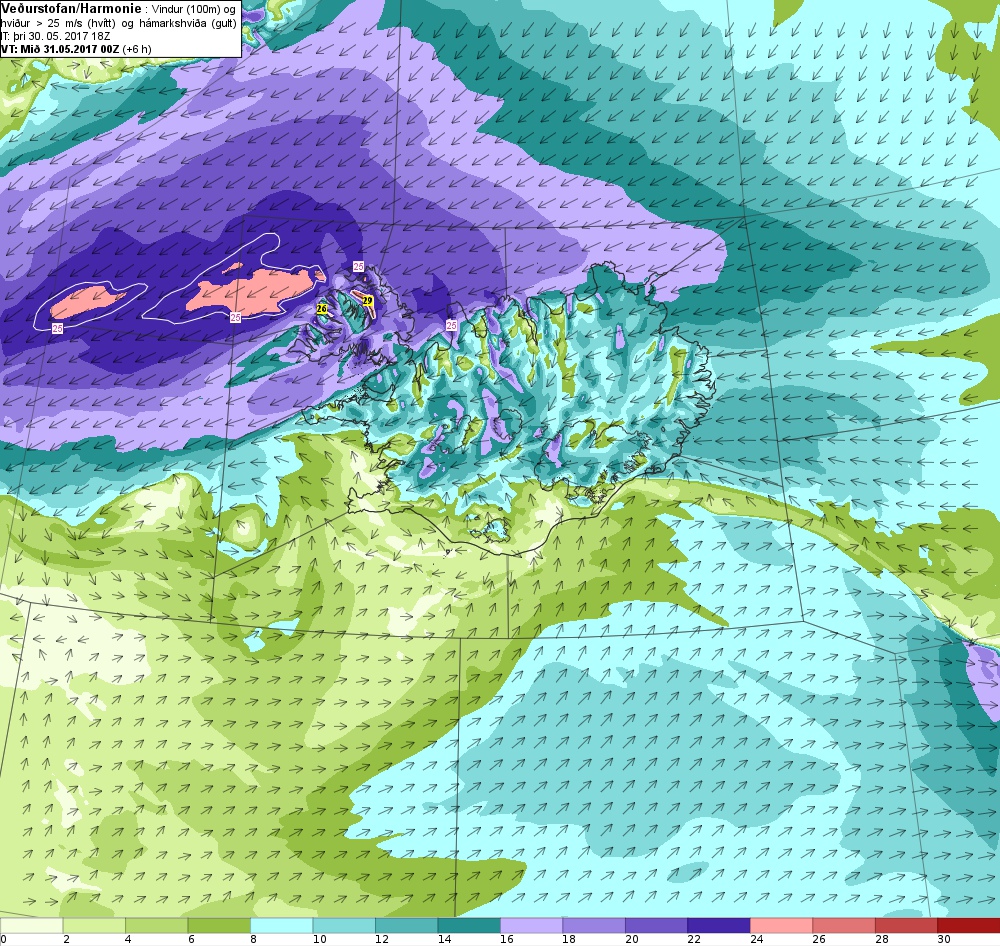
Task: Select the 16–18 m/s lavender legend swatch
Action: (531, 926)
